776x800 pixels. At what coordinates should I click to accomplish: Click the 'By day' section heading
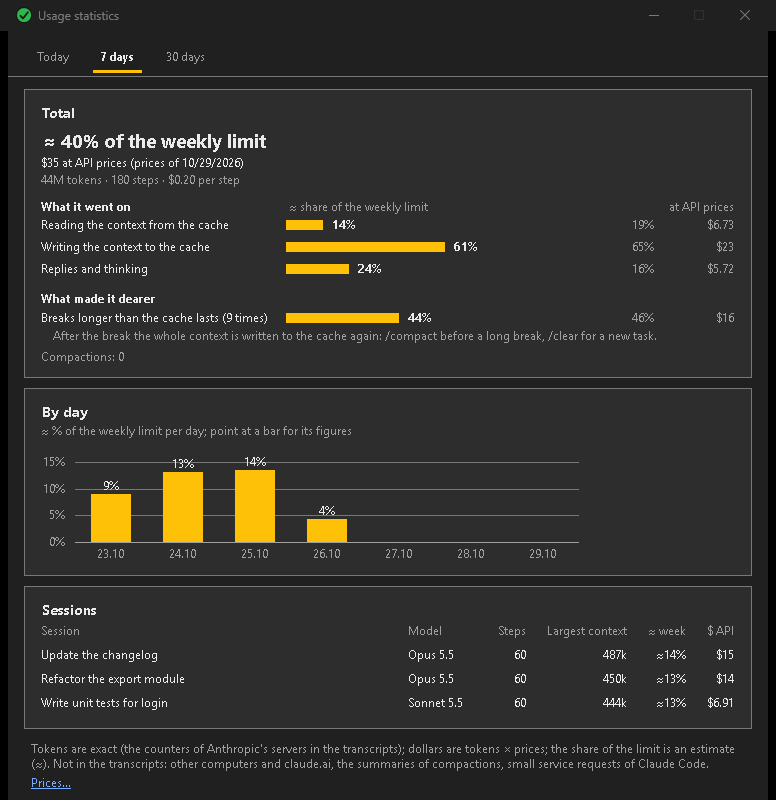pyautogui.click(x=65, y=412)
